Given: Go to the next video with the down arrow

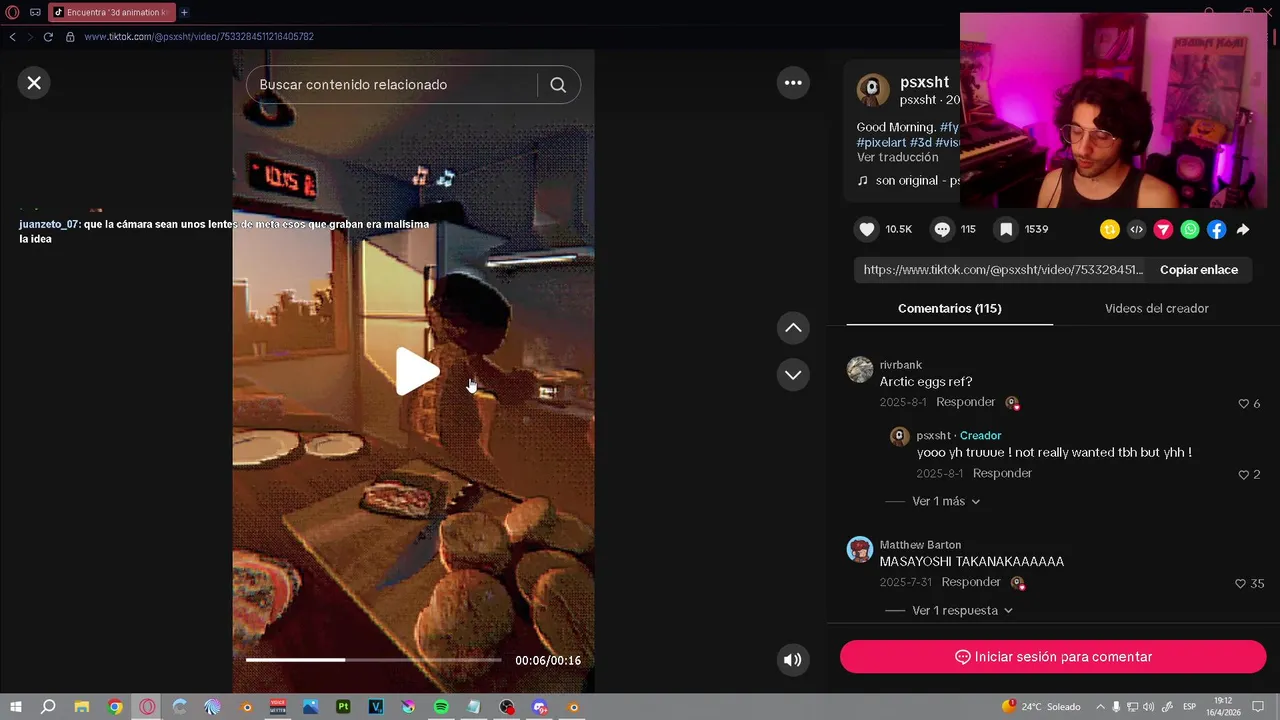Looking at the screenshot, I should pyautogui.click(x=793, y=375).
